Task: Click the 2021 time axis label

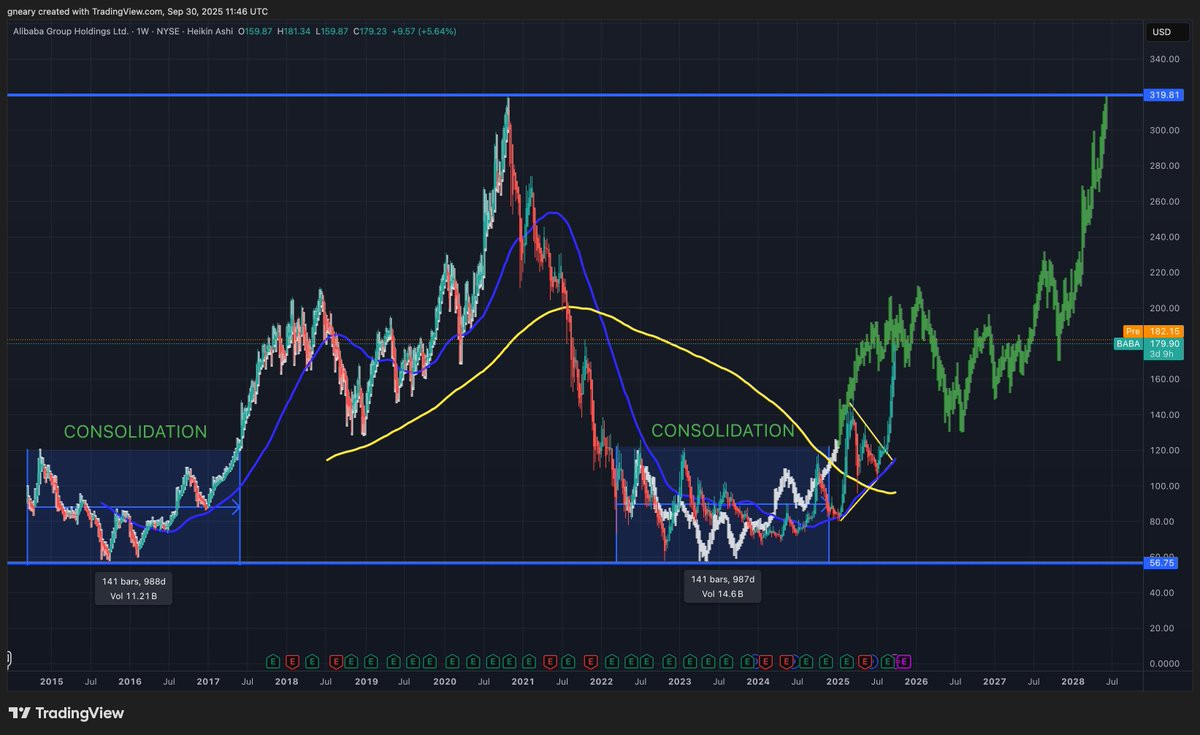Action: pyautogui.click(x=522, y=681)
